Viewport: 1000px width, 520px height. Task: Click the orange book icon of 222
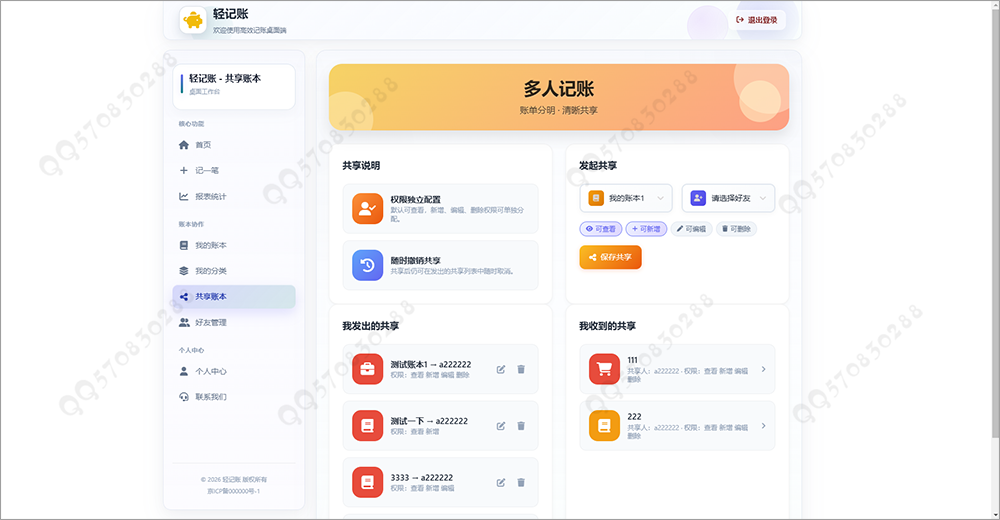tap(604, 426)
